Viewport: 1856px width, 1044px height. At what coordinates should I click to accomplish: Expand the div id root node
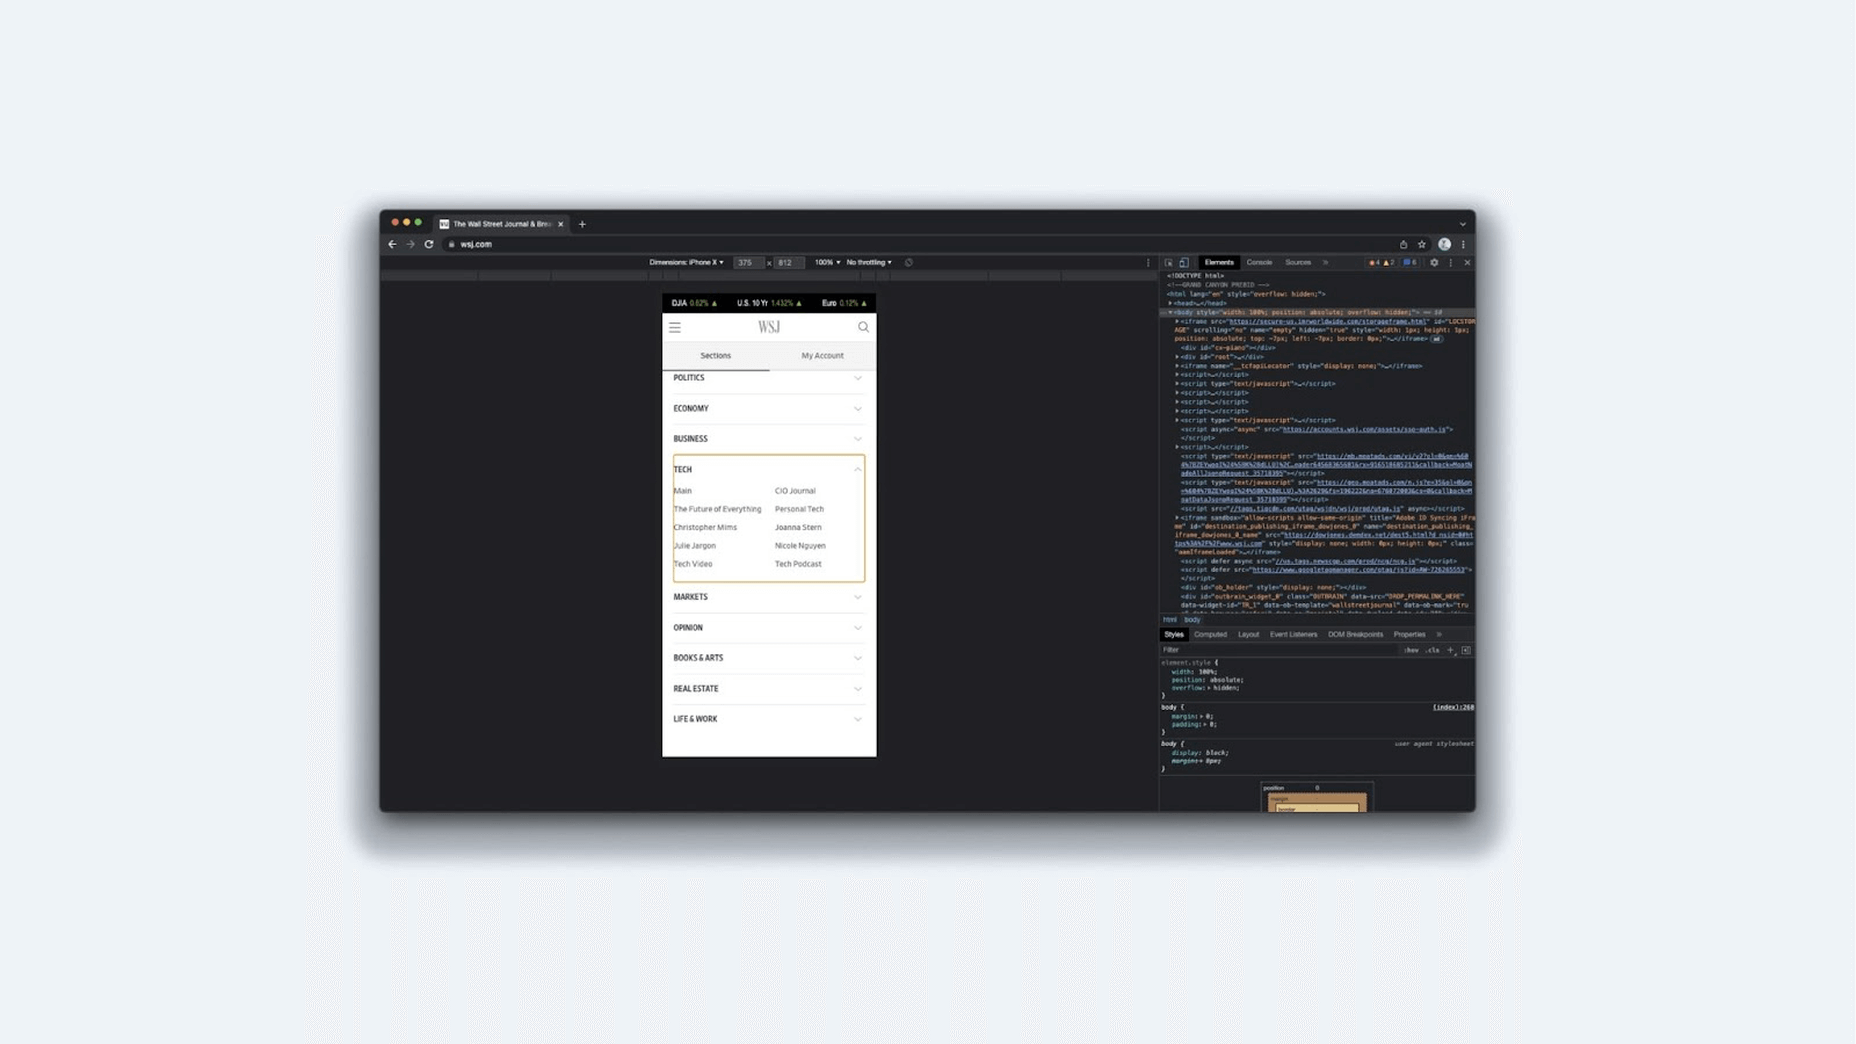[x=1177, y=357]
